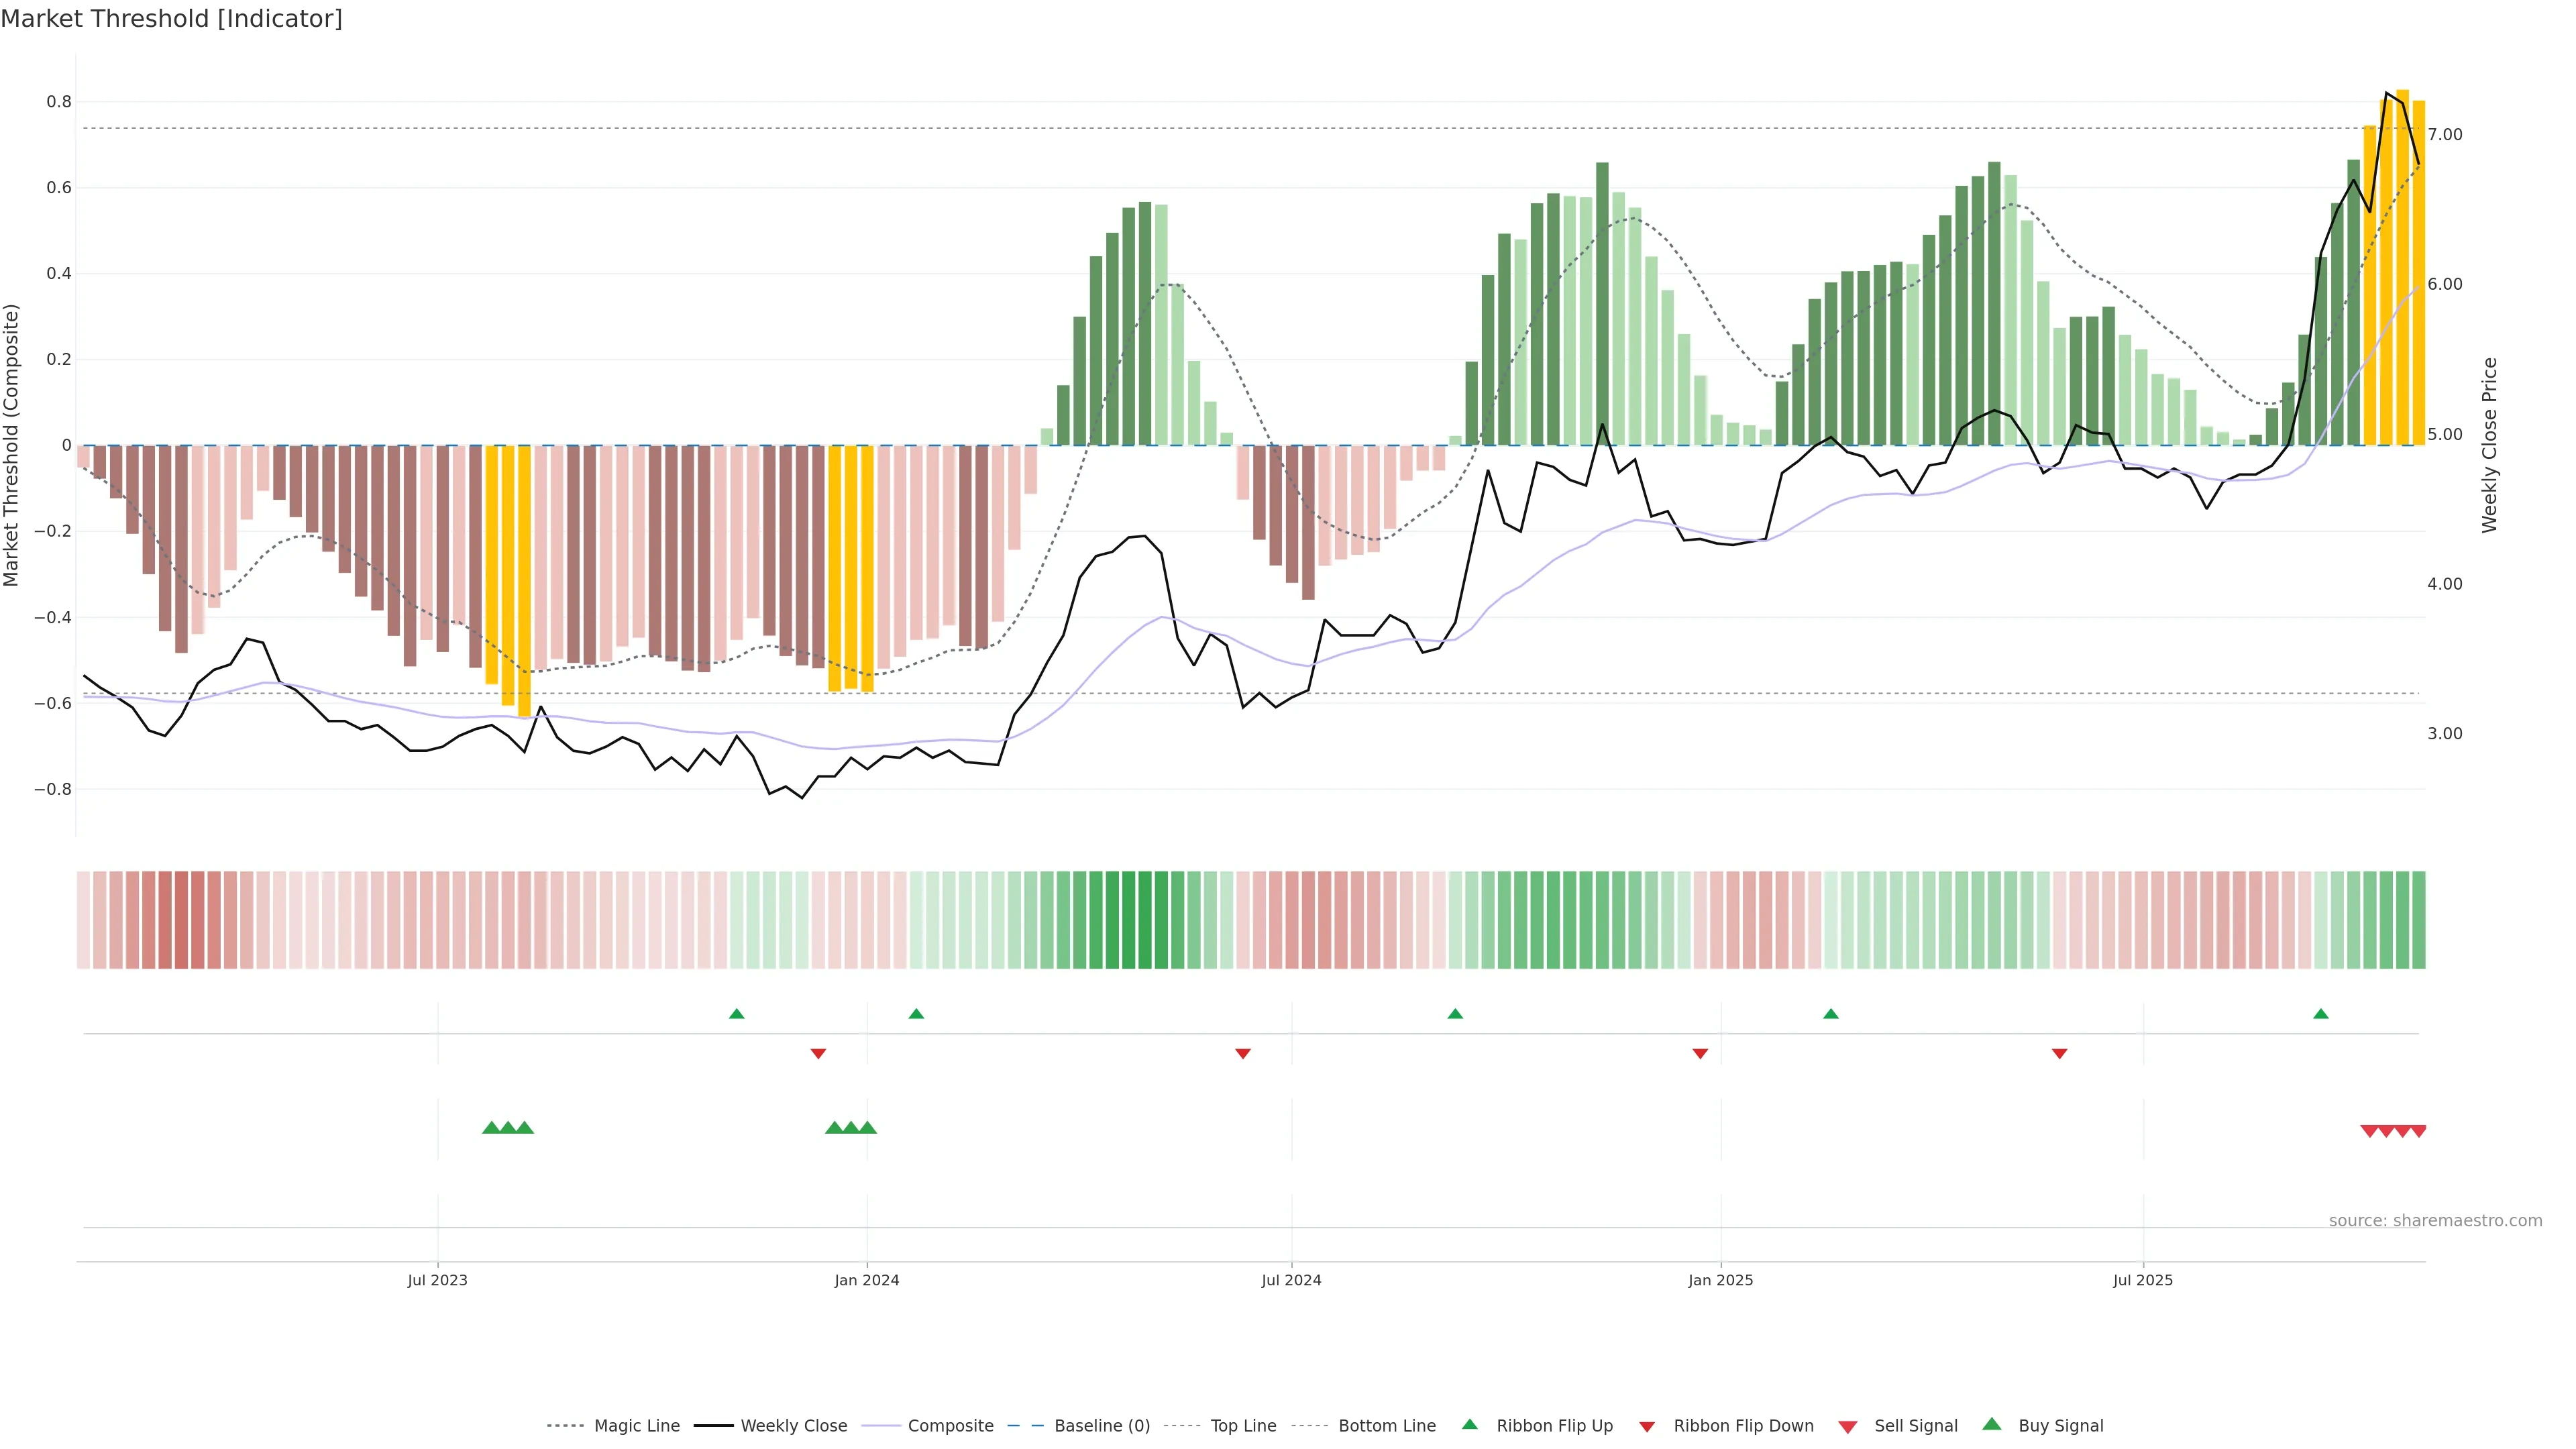Click the leftmost red Ribbon Flip Down marker

(x=818, y=1053)
